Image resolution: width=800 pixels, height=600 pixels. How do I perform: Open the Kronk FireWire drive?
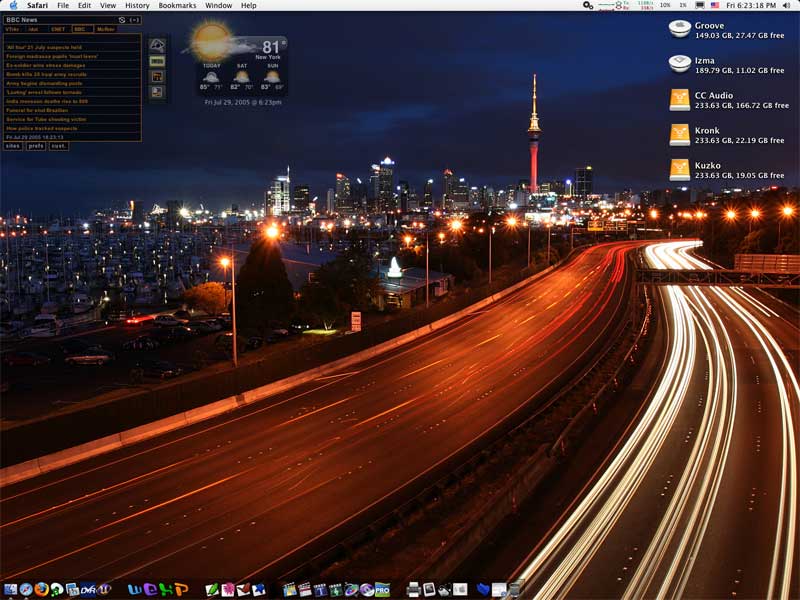click(680, 135)
